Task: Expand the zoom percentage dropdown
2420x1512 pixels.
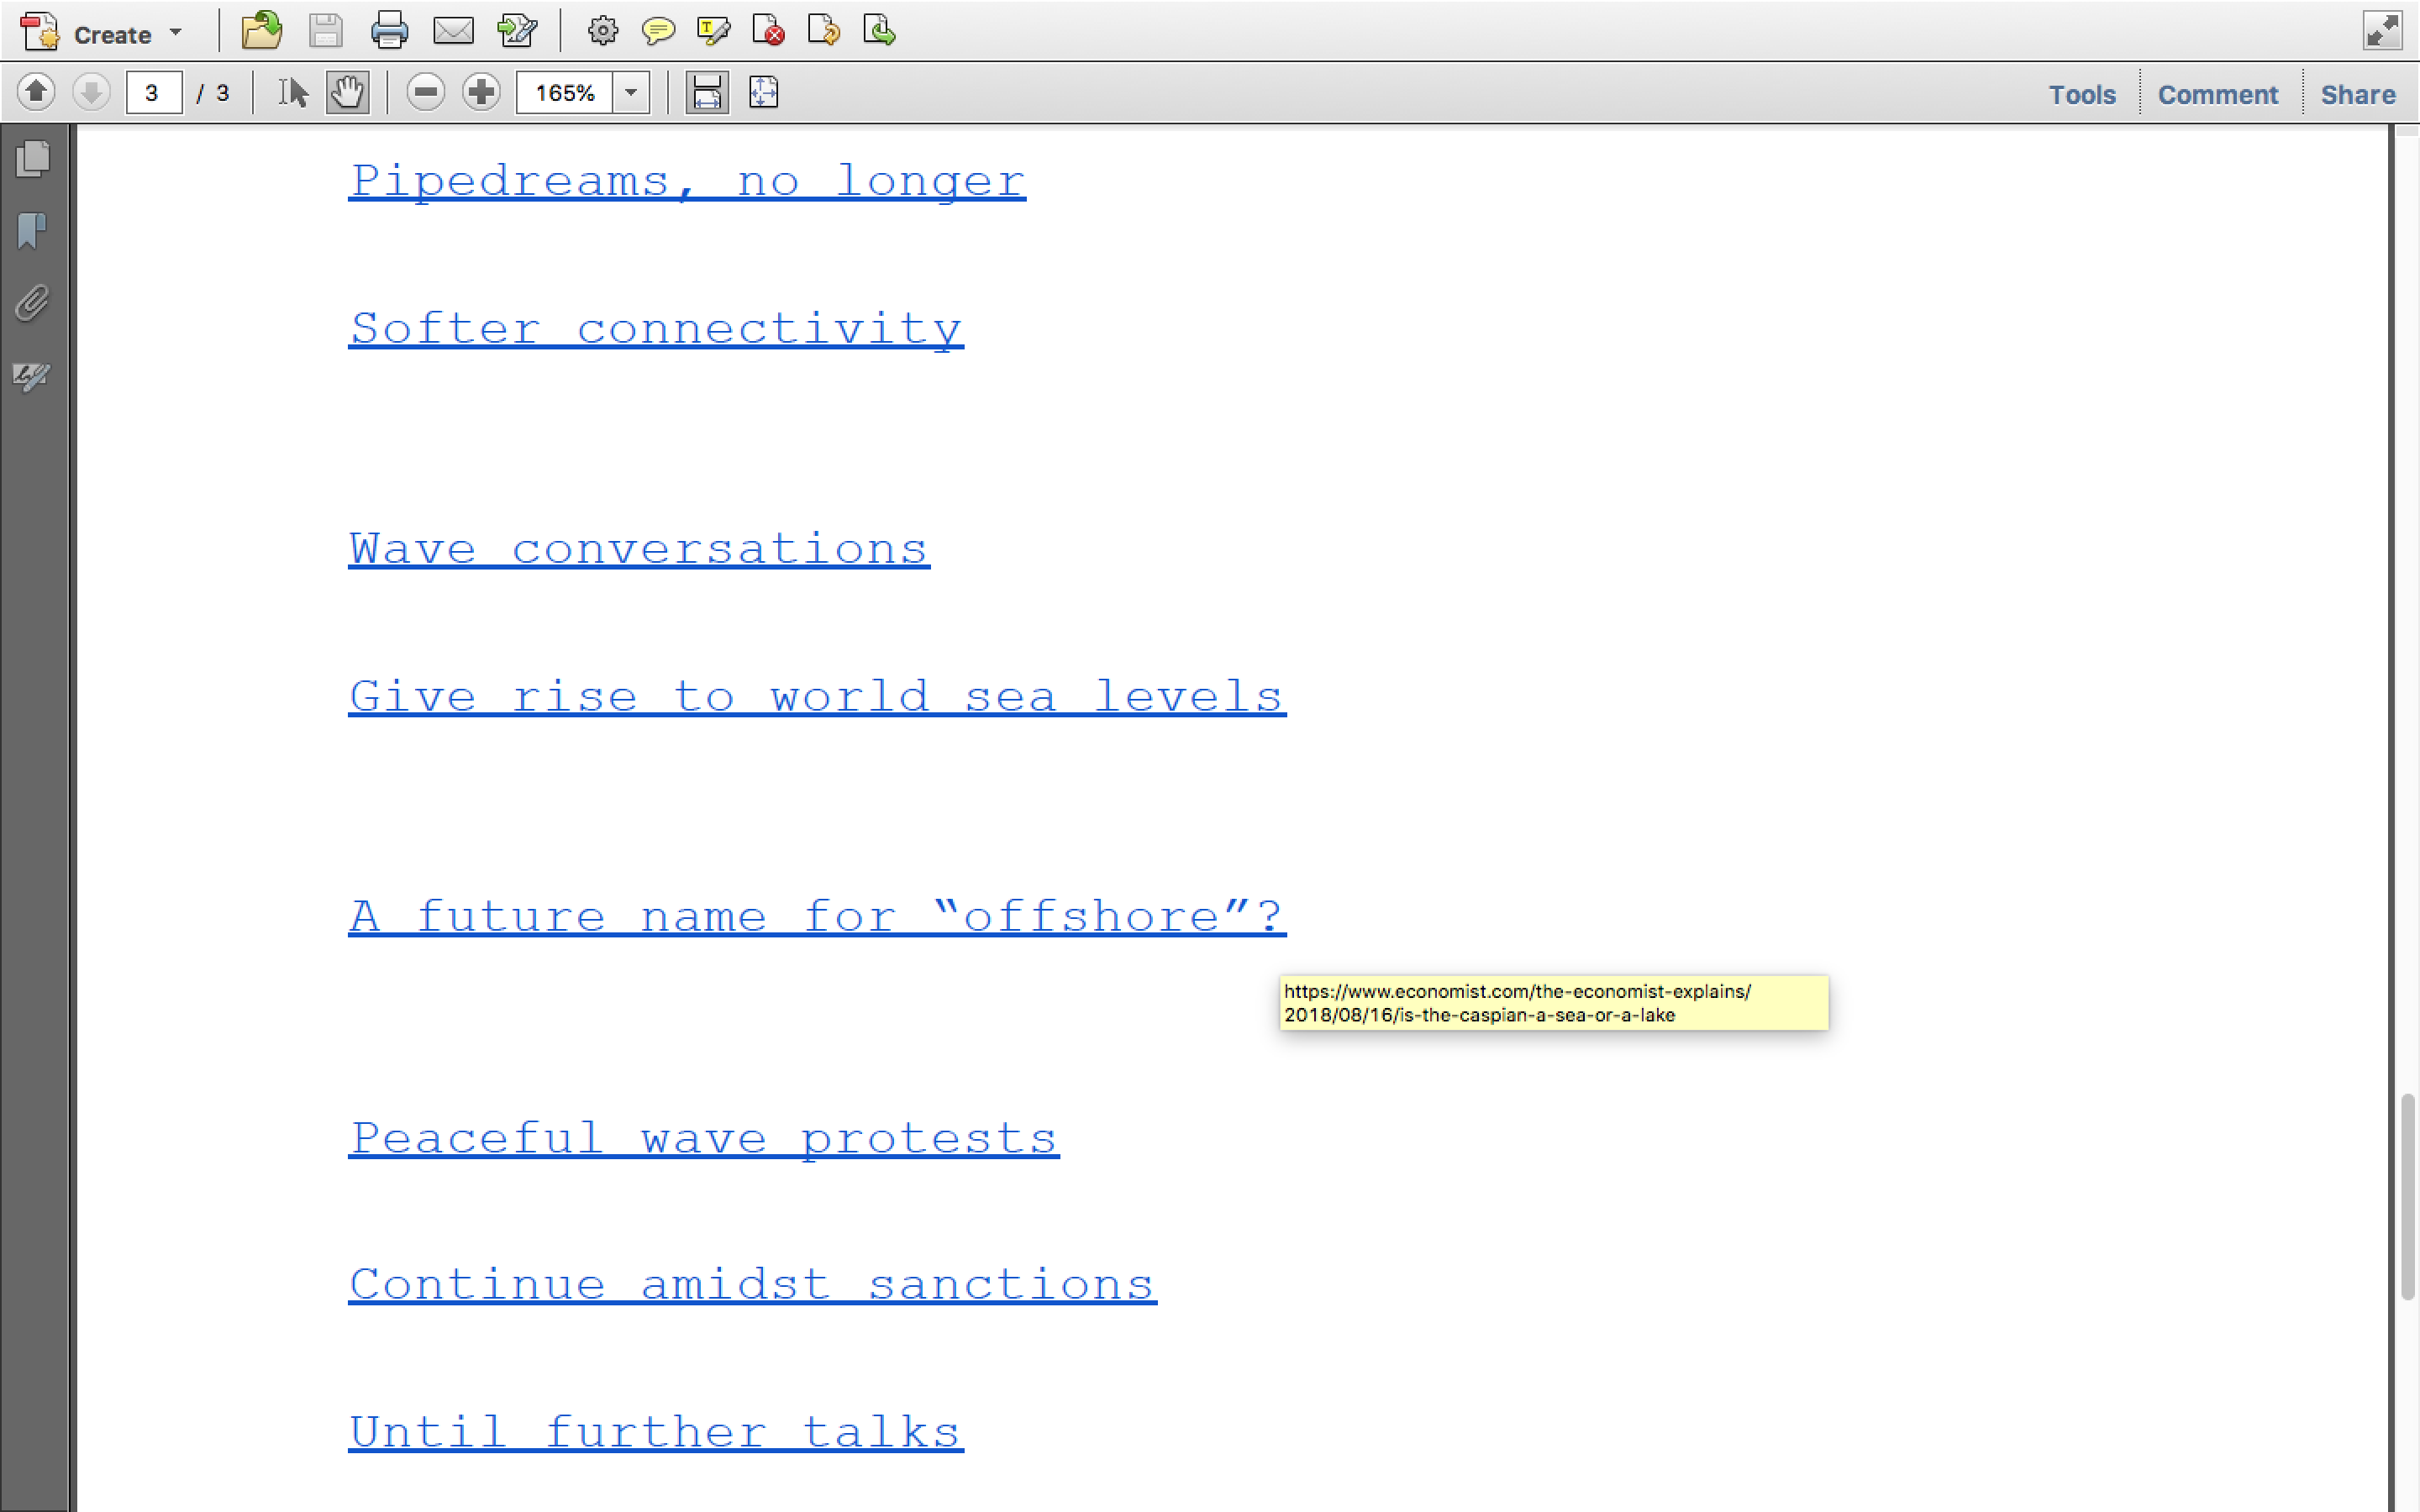Action: (631, 93)
